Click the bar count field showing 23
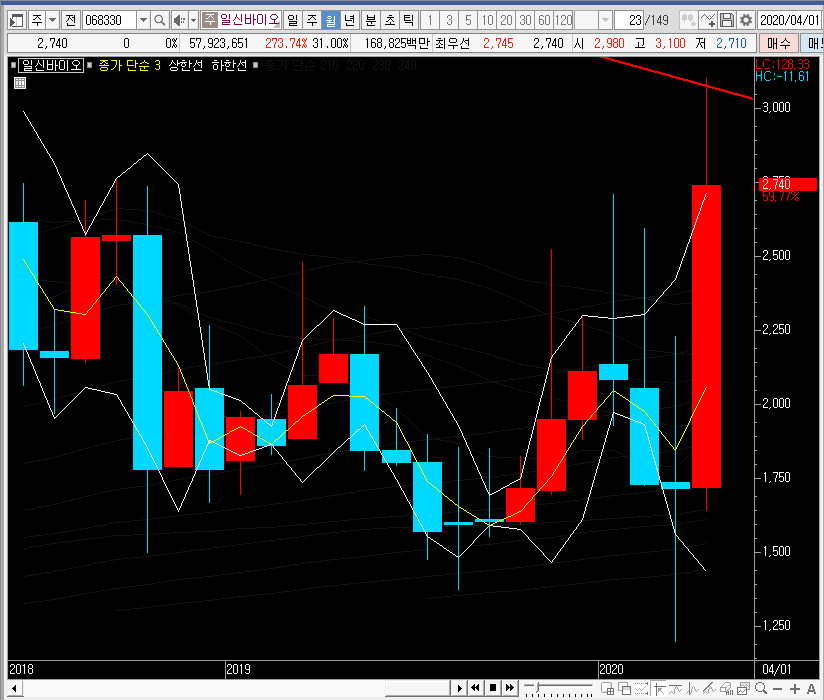Viewport: 824px width, 700px height. click(x=630, y=20)
